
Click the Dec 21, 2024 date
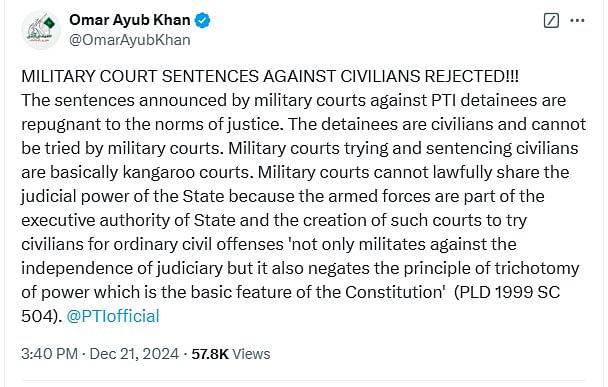134,354
